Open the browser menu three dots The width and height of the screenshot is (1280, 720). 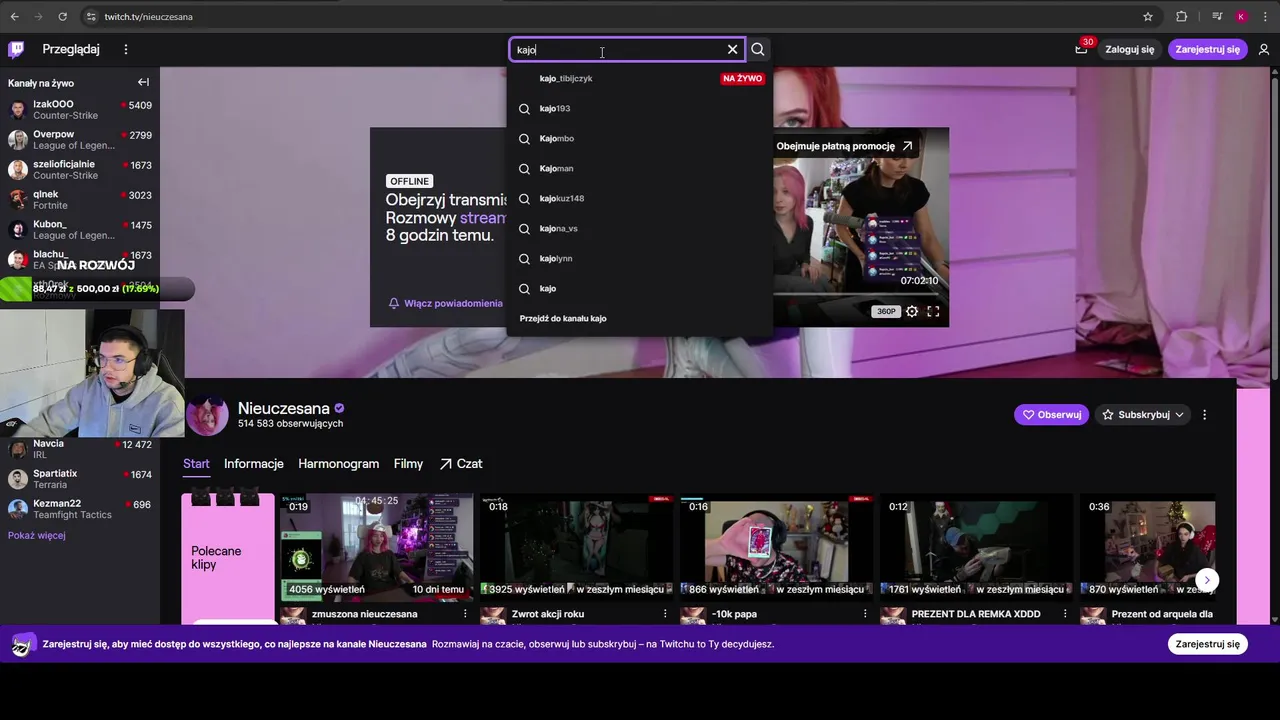tap(1264, 16)
